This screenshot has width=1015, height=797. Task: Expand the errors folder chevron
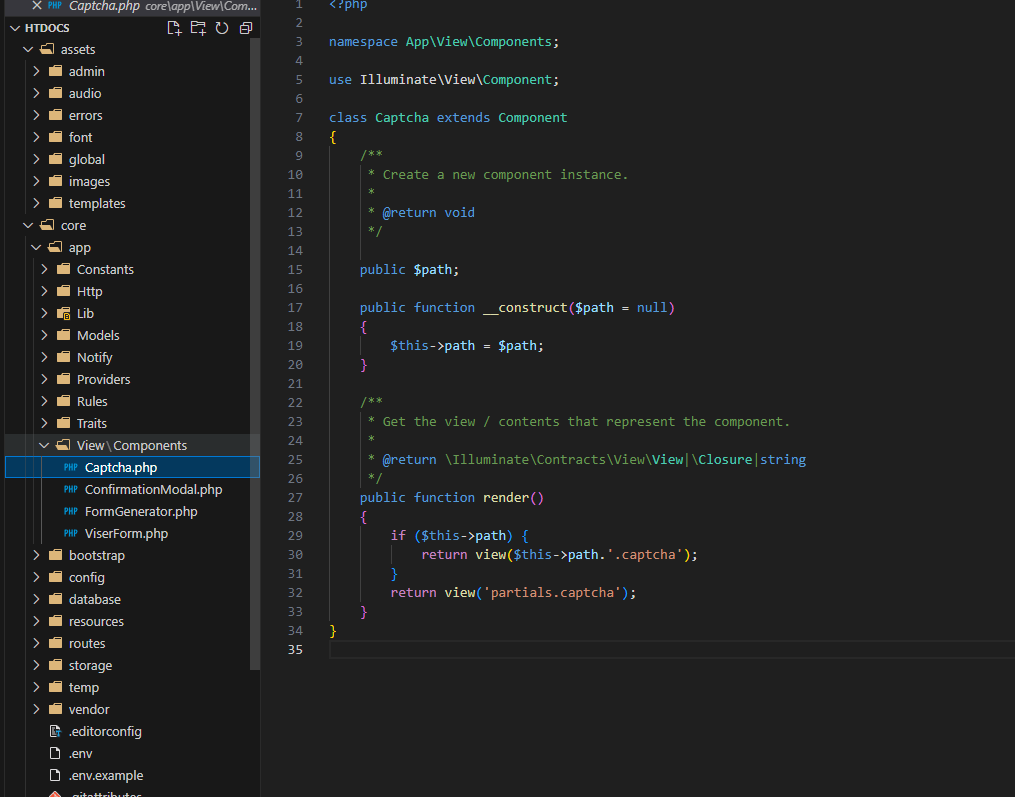click(36, 115)
